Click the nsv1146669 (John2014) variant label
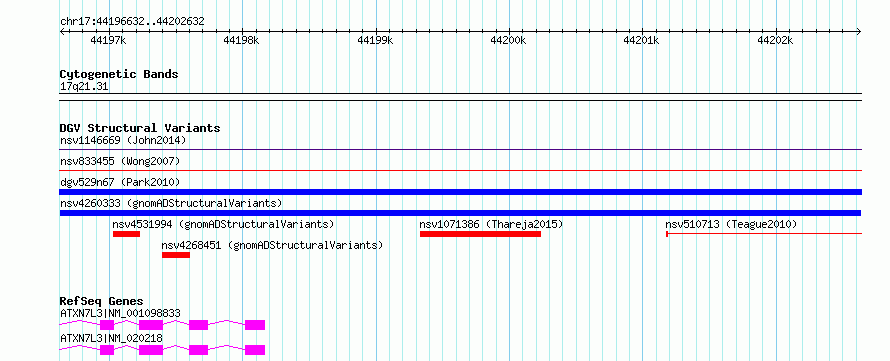The image size is (890, 361). pos(123,140)
